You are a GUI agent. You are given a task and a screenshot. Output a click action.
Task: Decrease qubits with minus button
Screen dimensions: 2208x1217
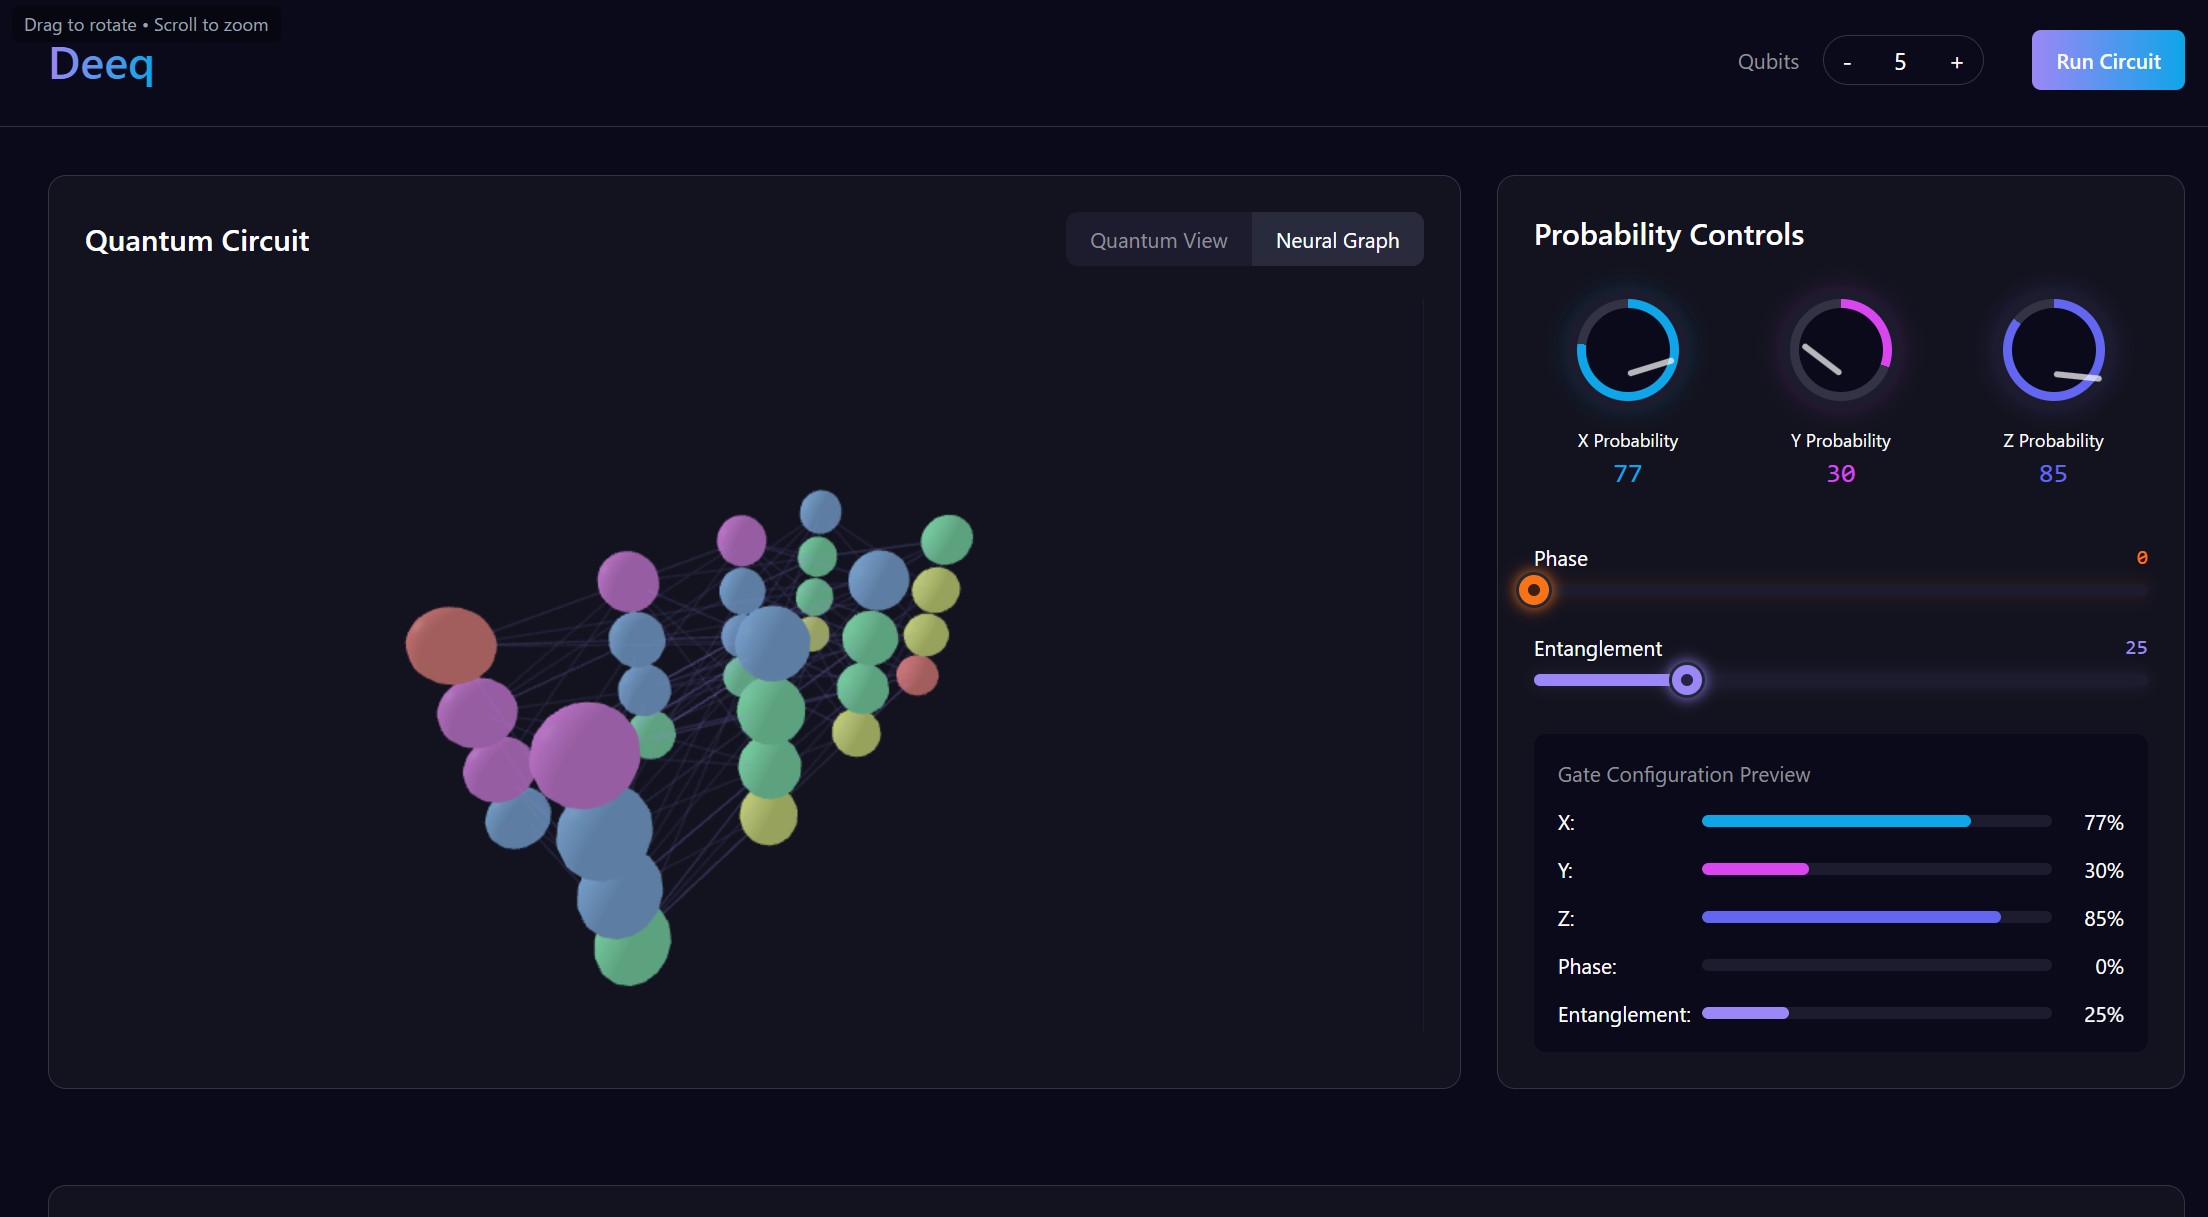tap(1847, 62)
